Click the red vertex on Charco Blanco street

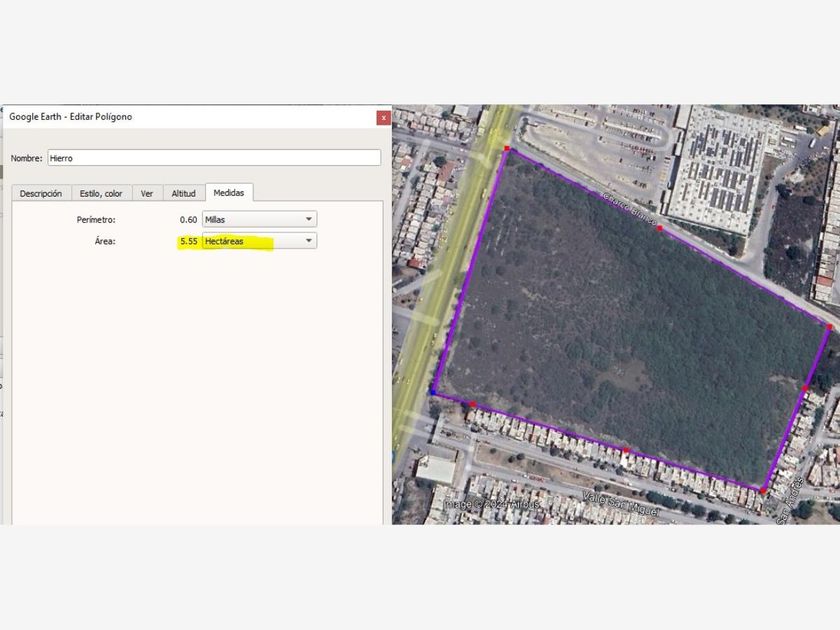pyautogui.click(x=660, y=228)
